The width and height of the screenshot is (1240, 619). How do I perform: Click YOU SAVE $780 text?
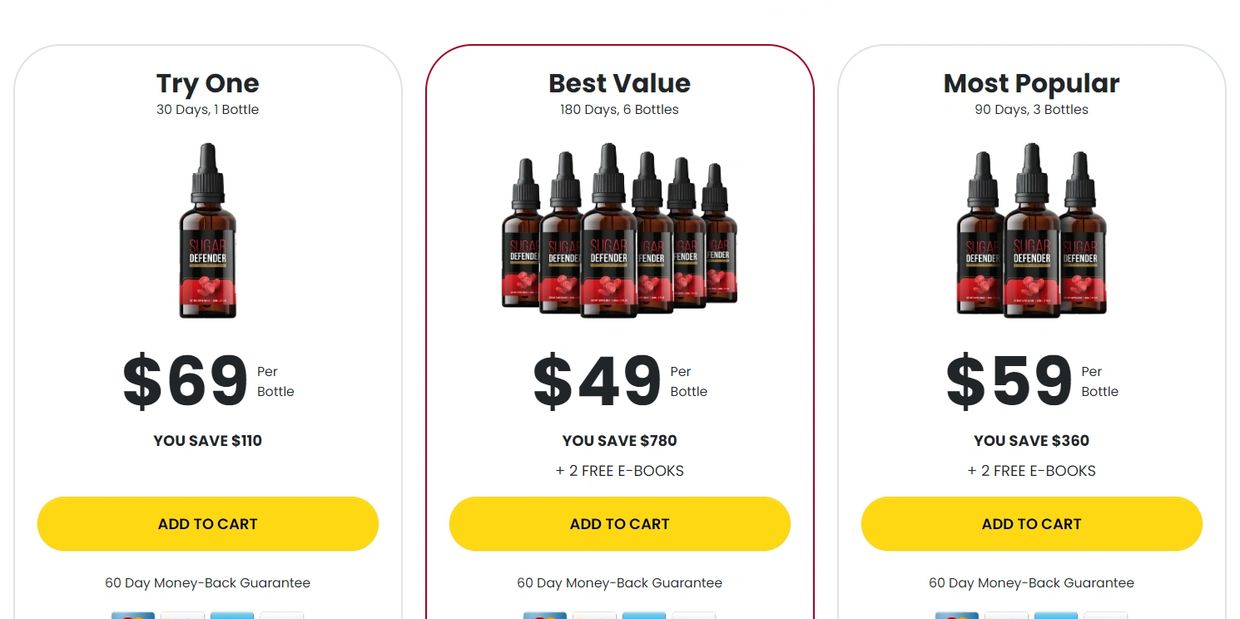(620, 440)
